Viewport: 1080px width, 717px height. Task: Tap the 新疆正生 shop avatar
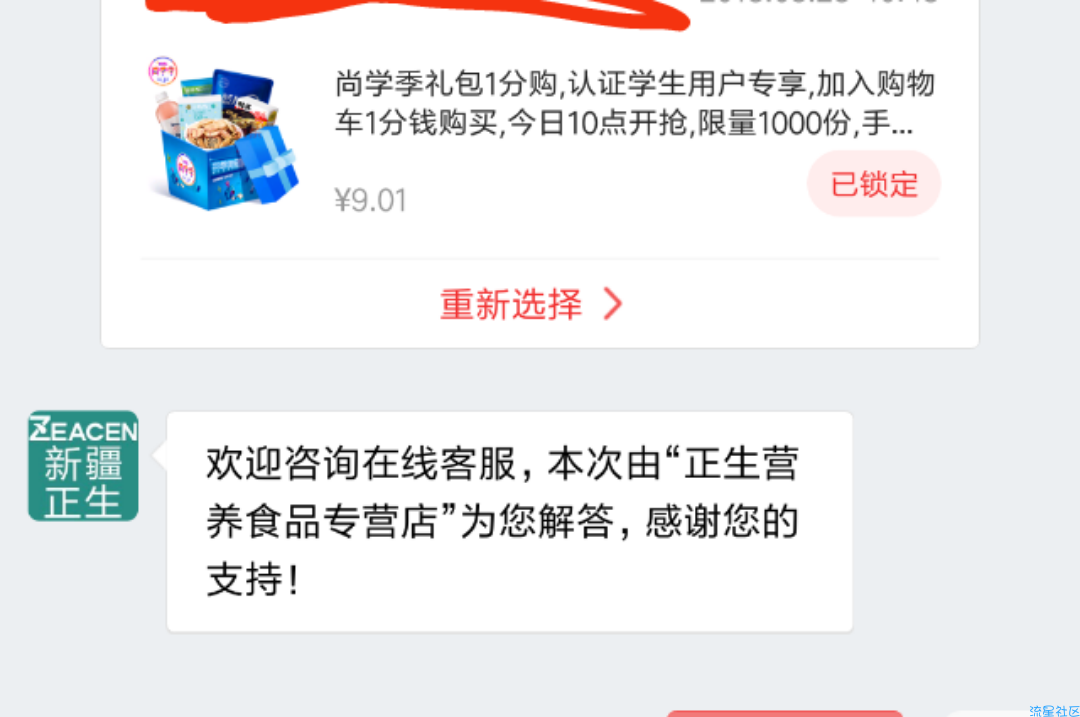[83, 466]
